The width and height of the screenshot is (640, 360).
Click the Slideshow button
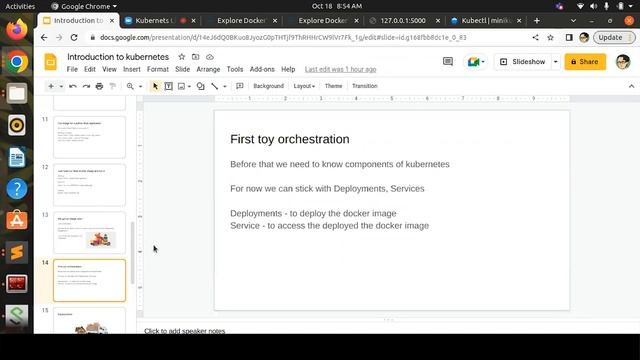[x=522, y=62]
